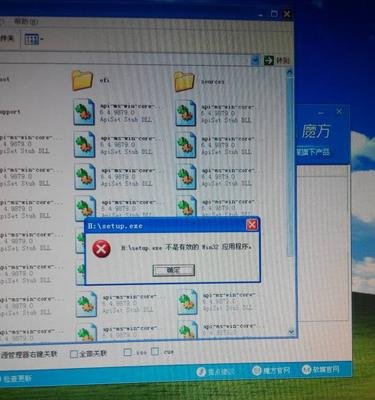This screenshot has height=400, width=375.
Task: Click the Explorer file list scroll-up arrow
Action: coord(290,73)
